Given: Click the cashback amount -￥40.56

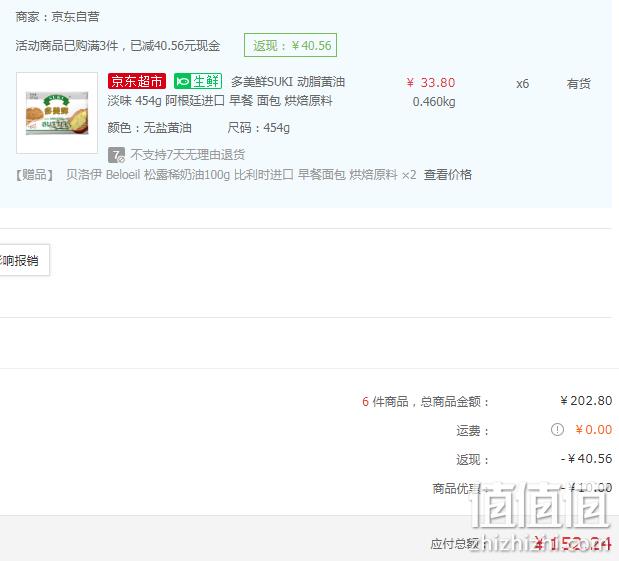Looking at the screenshot, I should pyautogui.click(x=586, y=459).
